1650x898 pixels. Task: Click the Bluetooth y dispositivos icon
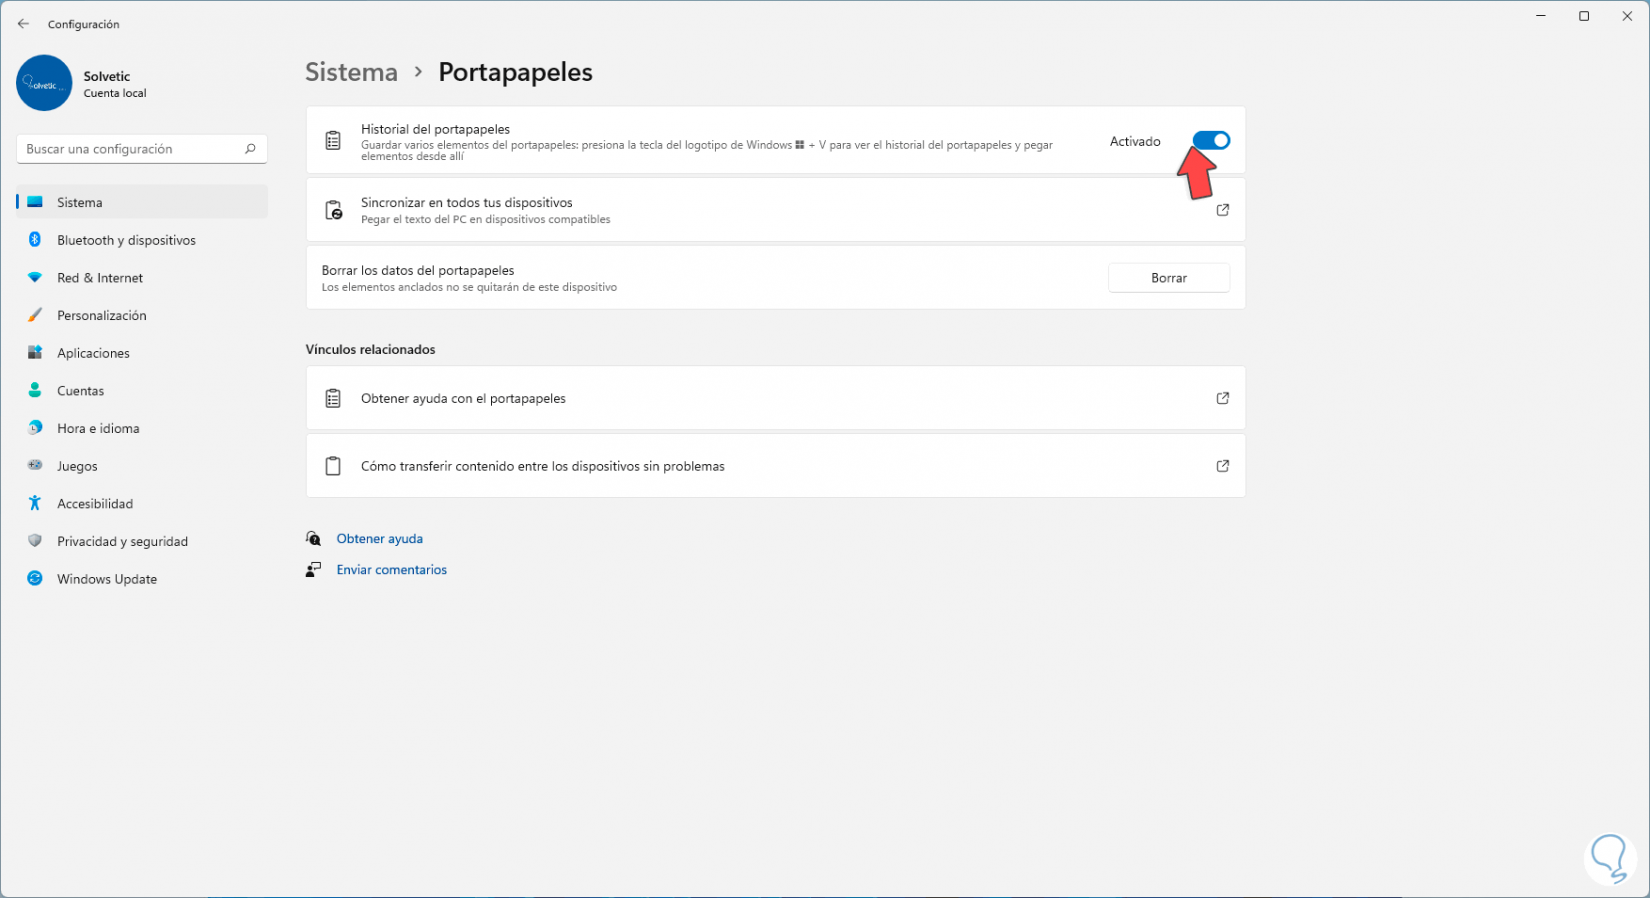[x=35, y=240]
